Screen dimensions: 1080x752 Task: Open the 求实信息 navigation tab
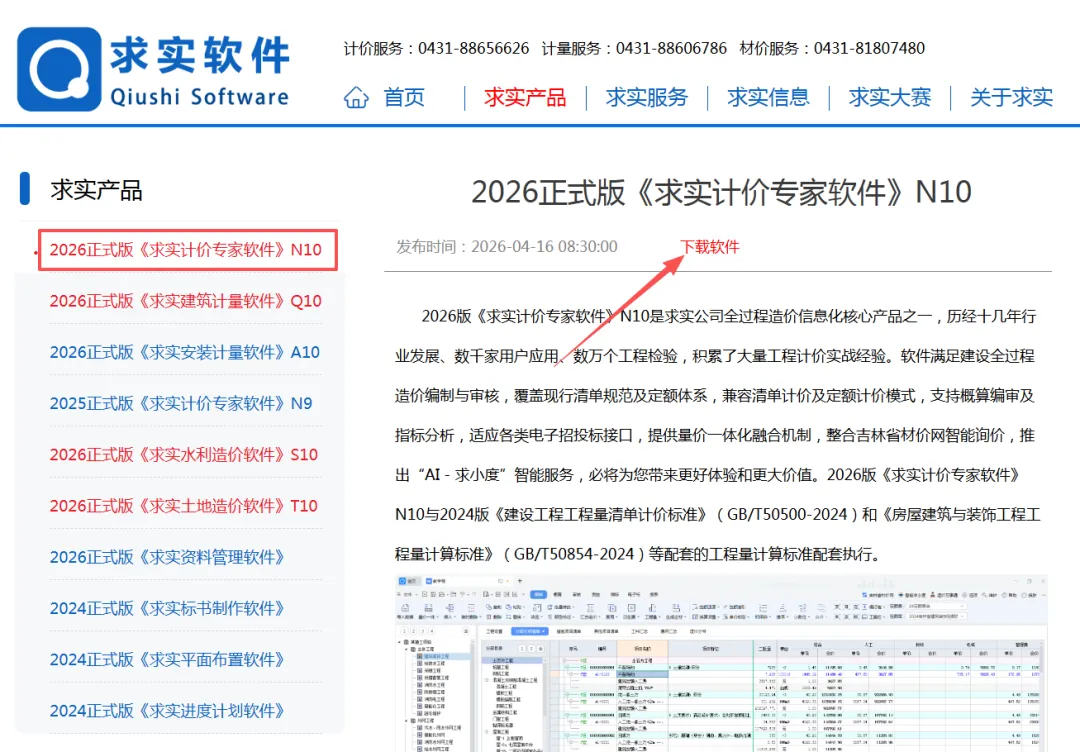click(x=768, y=97)
